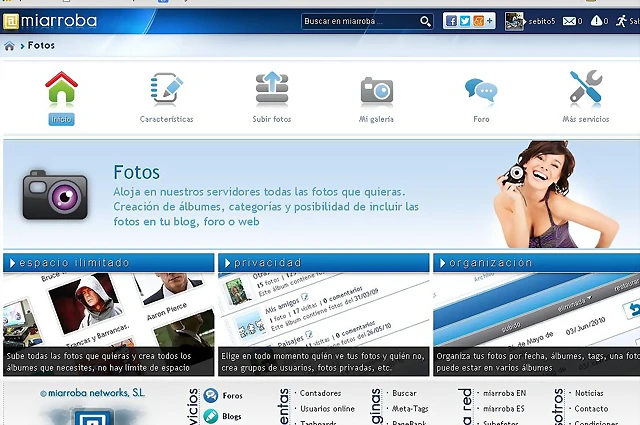This screenshot has height=425, width=640.
Task: Click the search magnifier icon
Action: 425,21
